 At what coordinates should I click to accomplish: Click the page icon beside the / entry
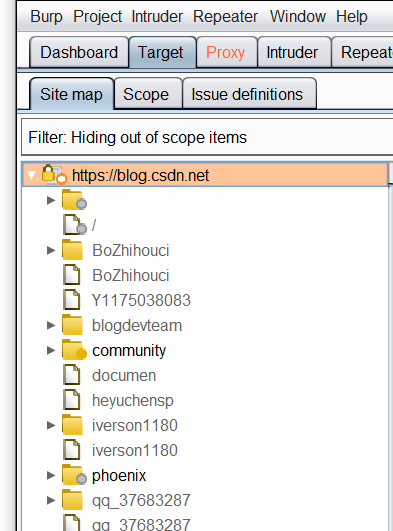(74, 225)
